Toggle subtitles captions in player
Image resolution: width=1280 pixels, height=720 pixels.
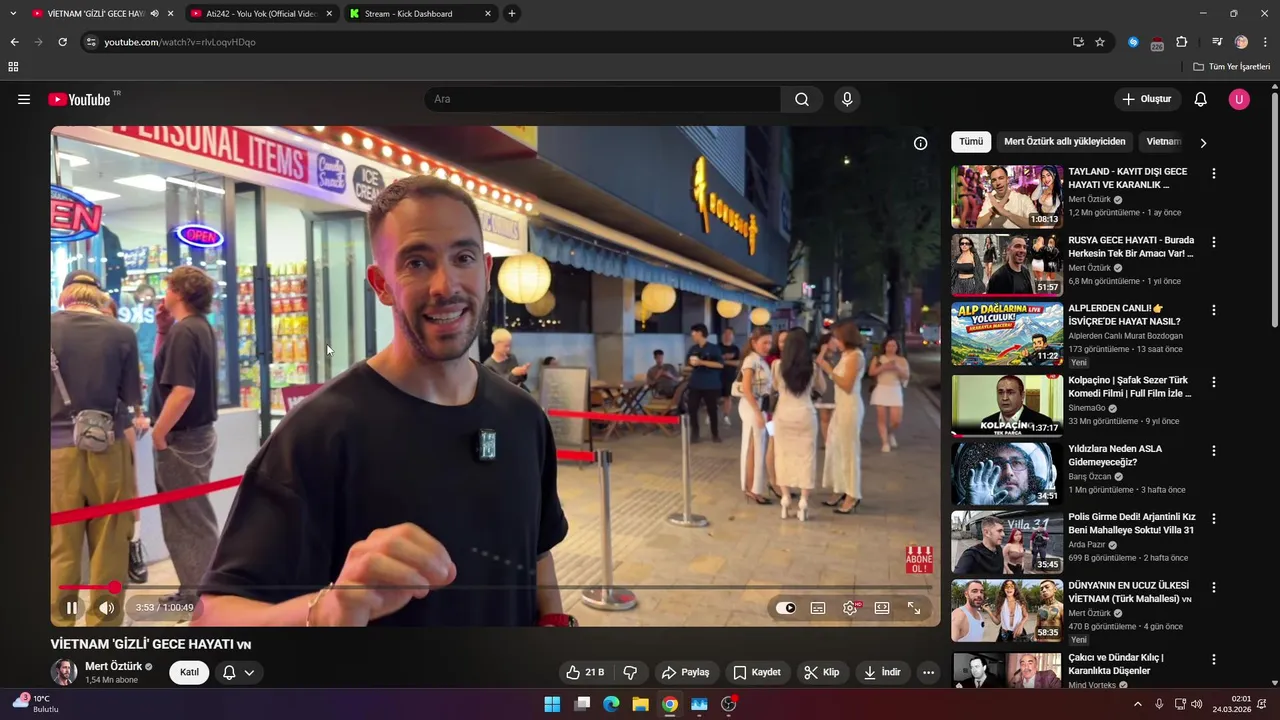click(818, 608)
